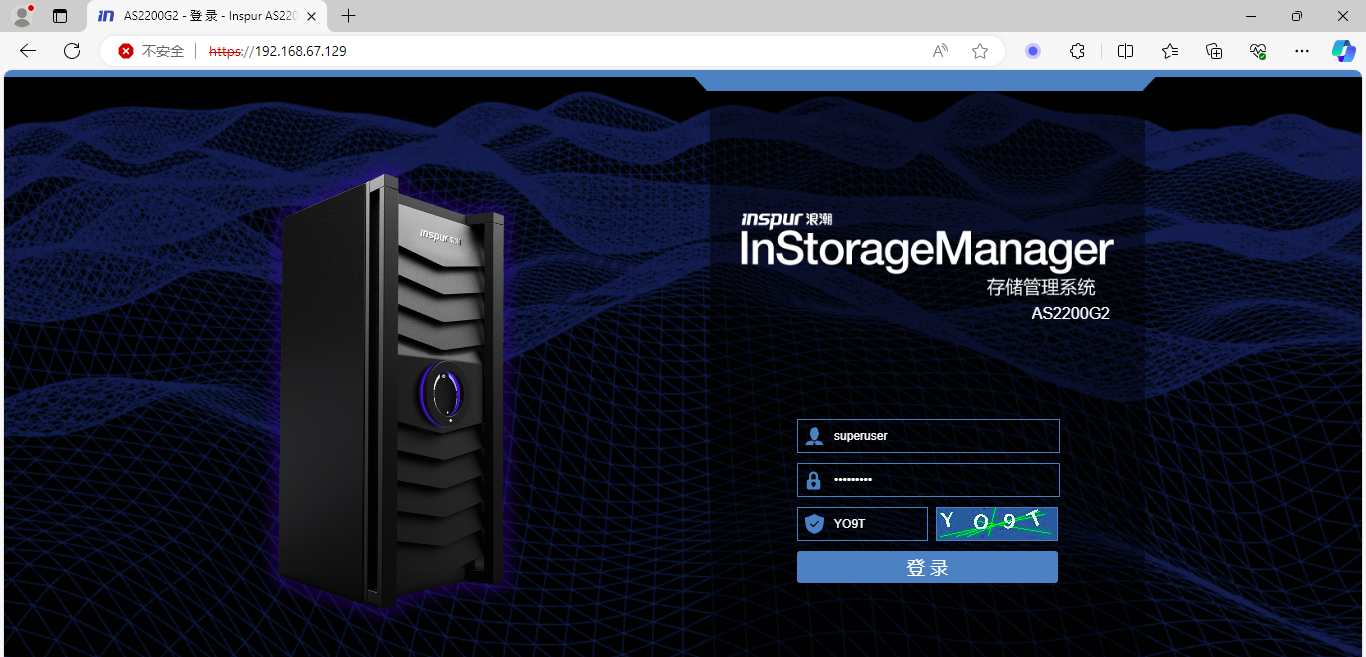This screenshot has height=657, width=1366.
Task: Open the Copilot sidebar icon
Action: 1342,51
